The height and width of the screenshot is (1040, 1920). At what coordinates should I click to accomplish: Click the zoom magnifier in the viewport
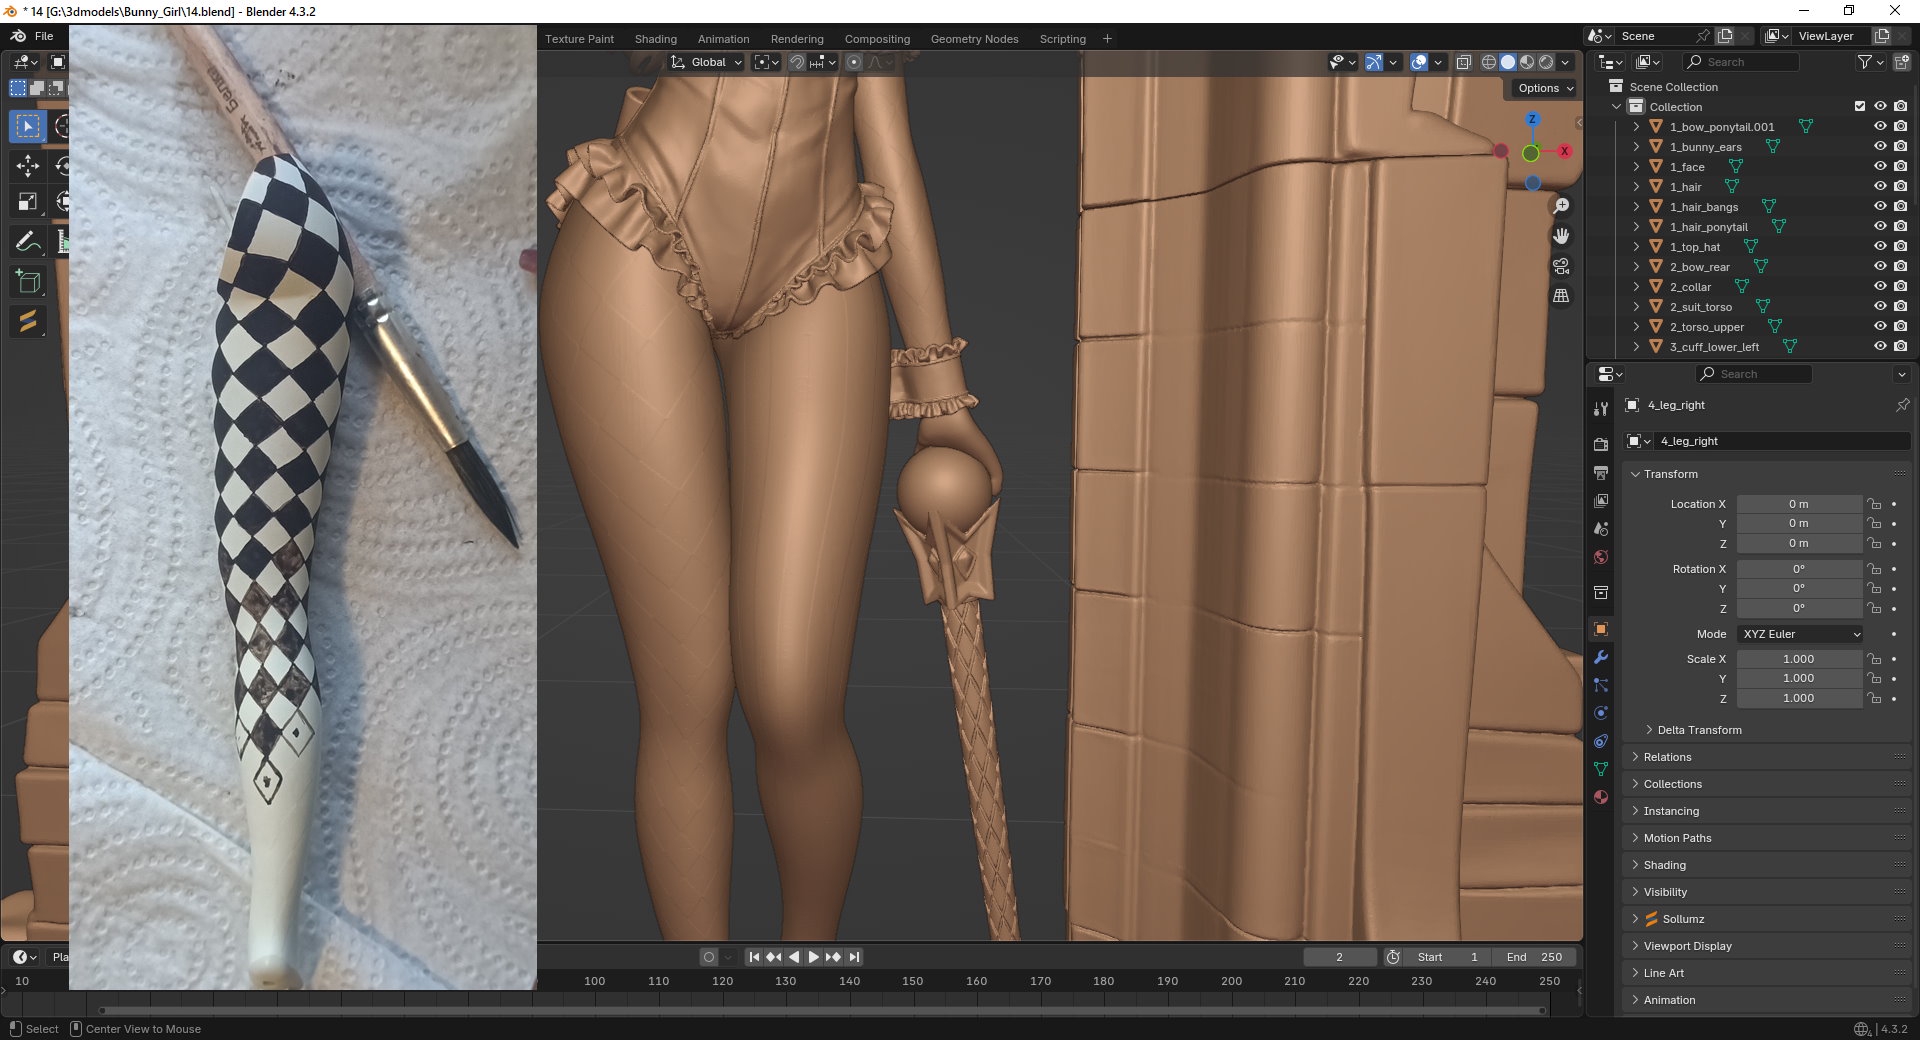click(1561, 206)
